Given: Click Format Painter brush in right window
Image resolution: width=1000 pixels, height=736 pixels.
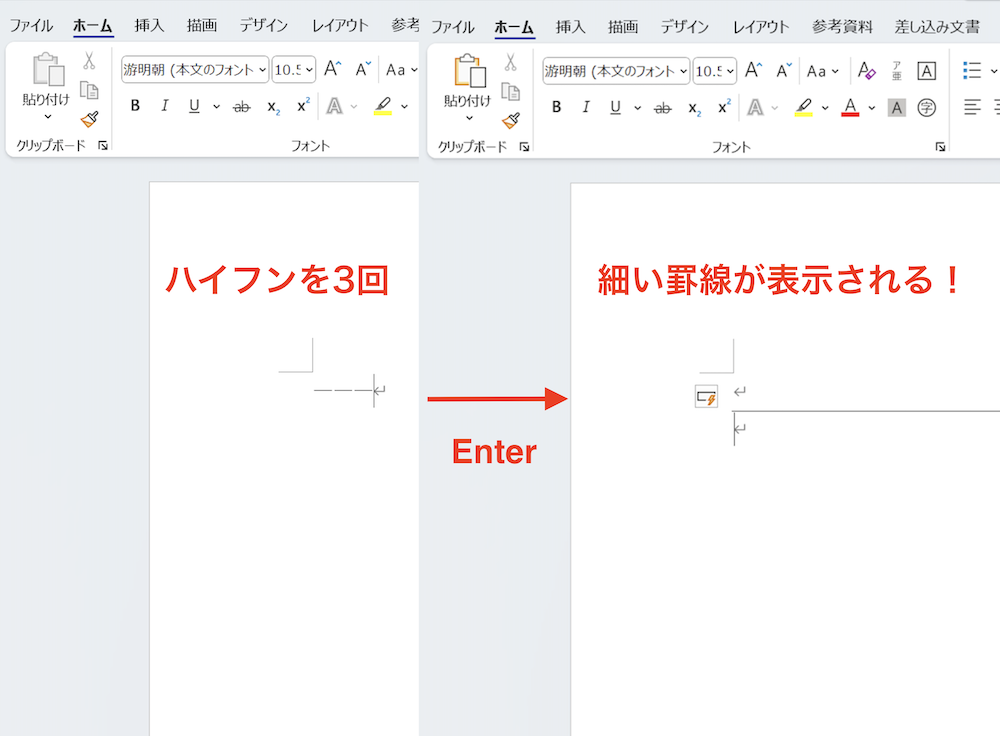Looking at the screenshot, I should (511, 121).
